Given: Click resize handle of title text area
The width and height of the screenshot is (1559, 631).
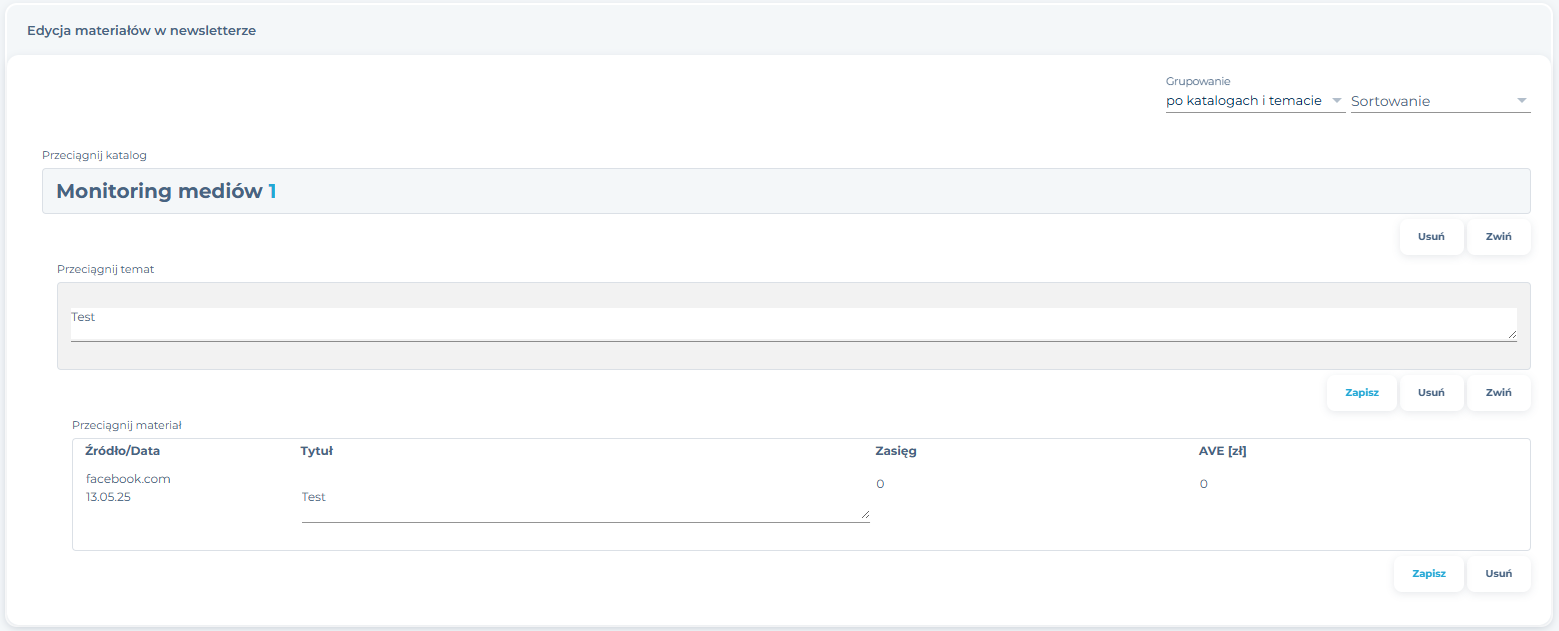Looking at the screenshot, I should point(864,515).
